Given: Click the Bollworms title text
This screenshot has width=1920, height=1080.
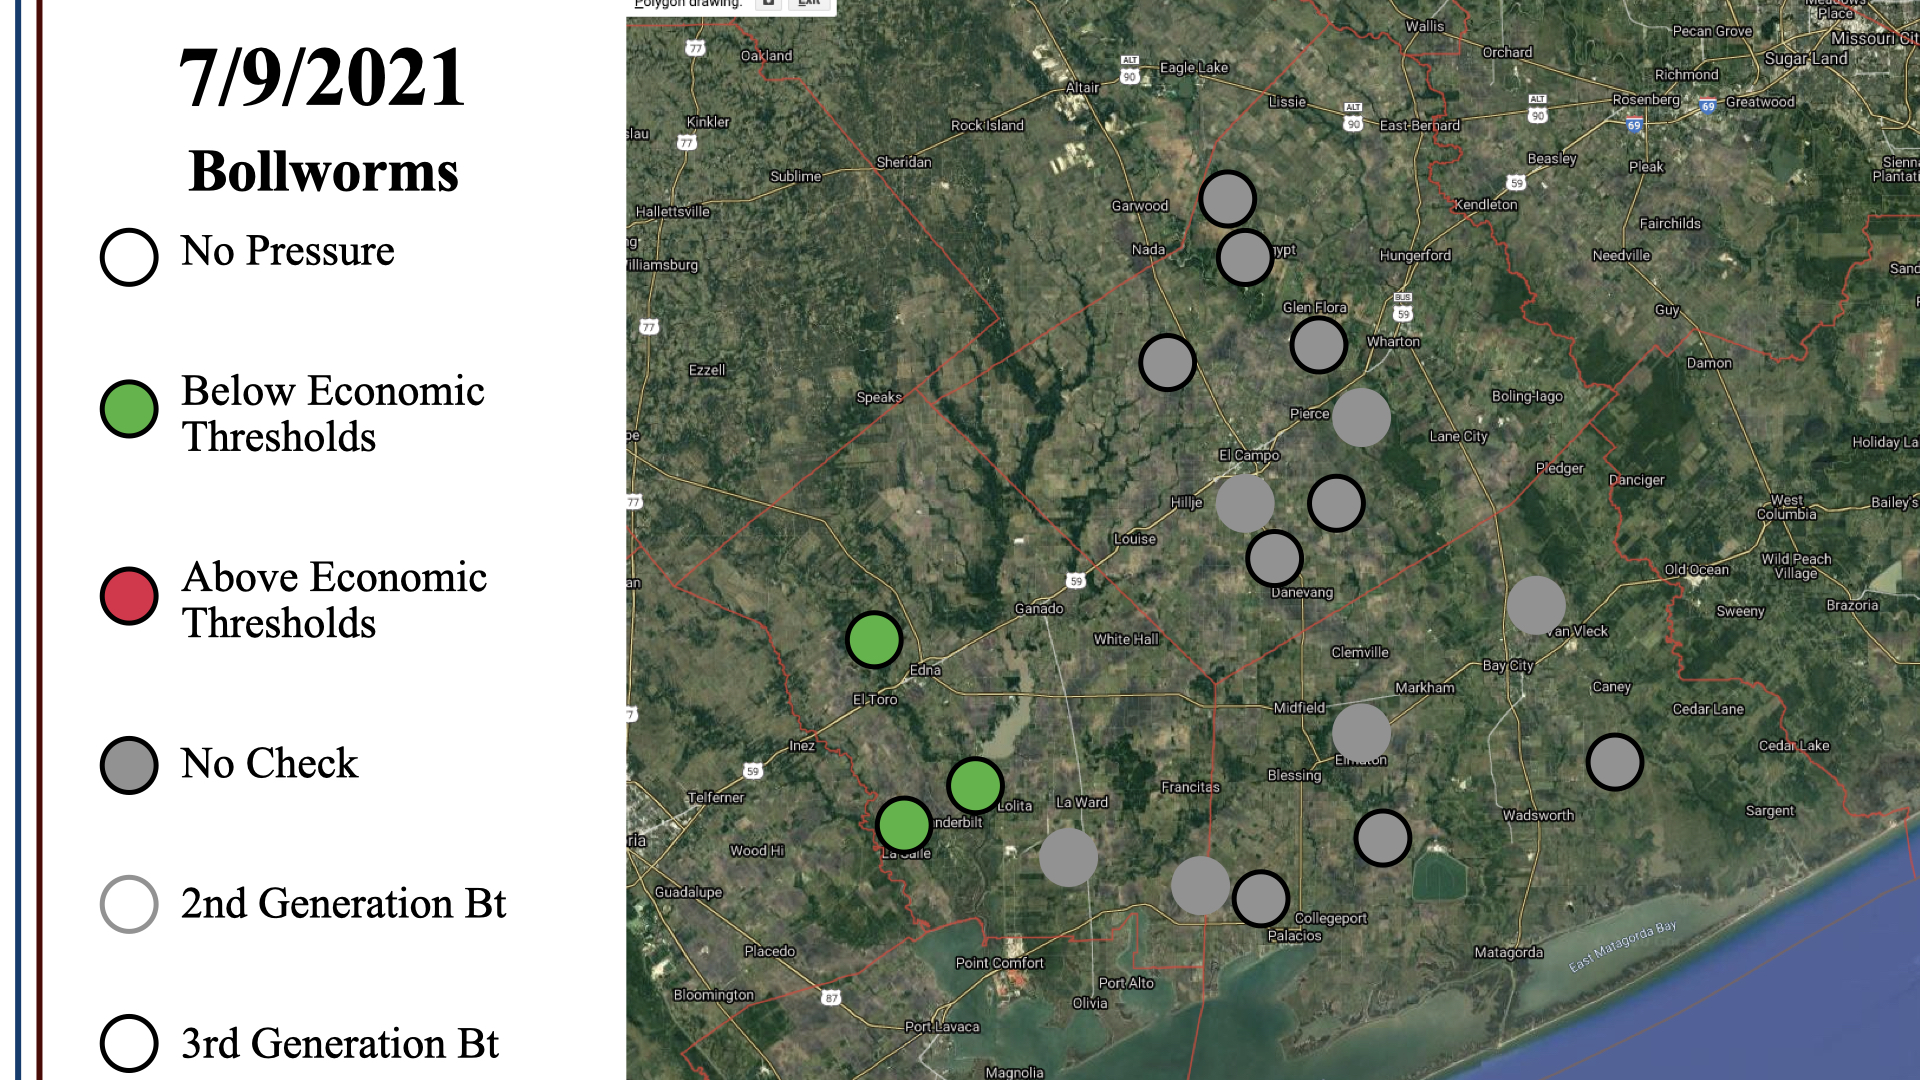Looking at the screenshot, I should point(323,172).
